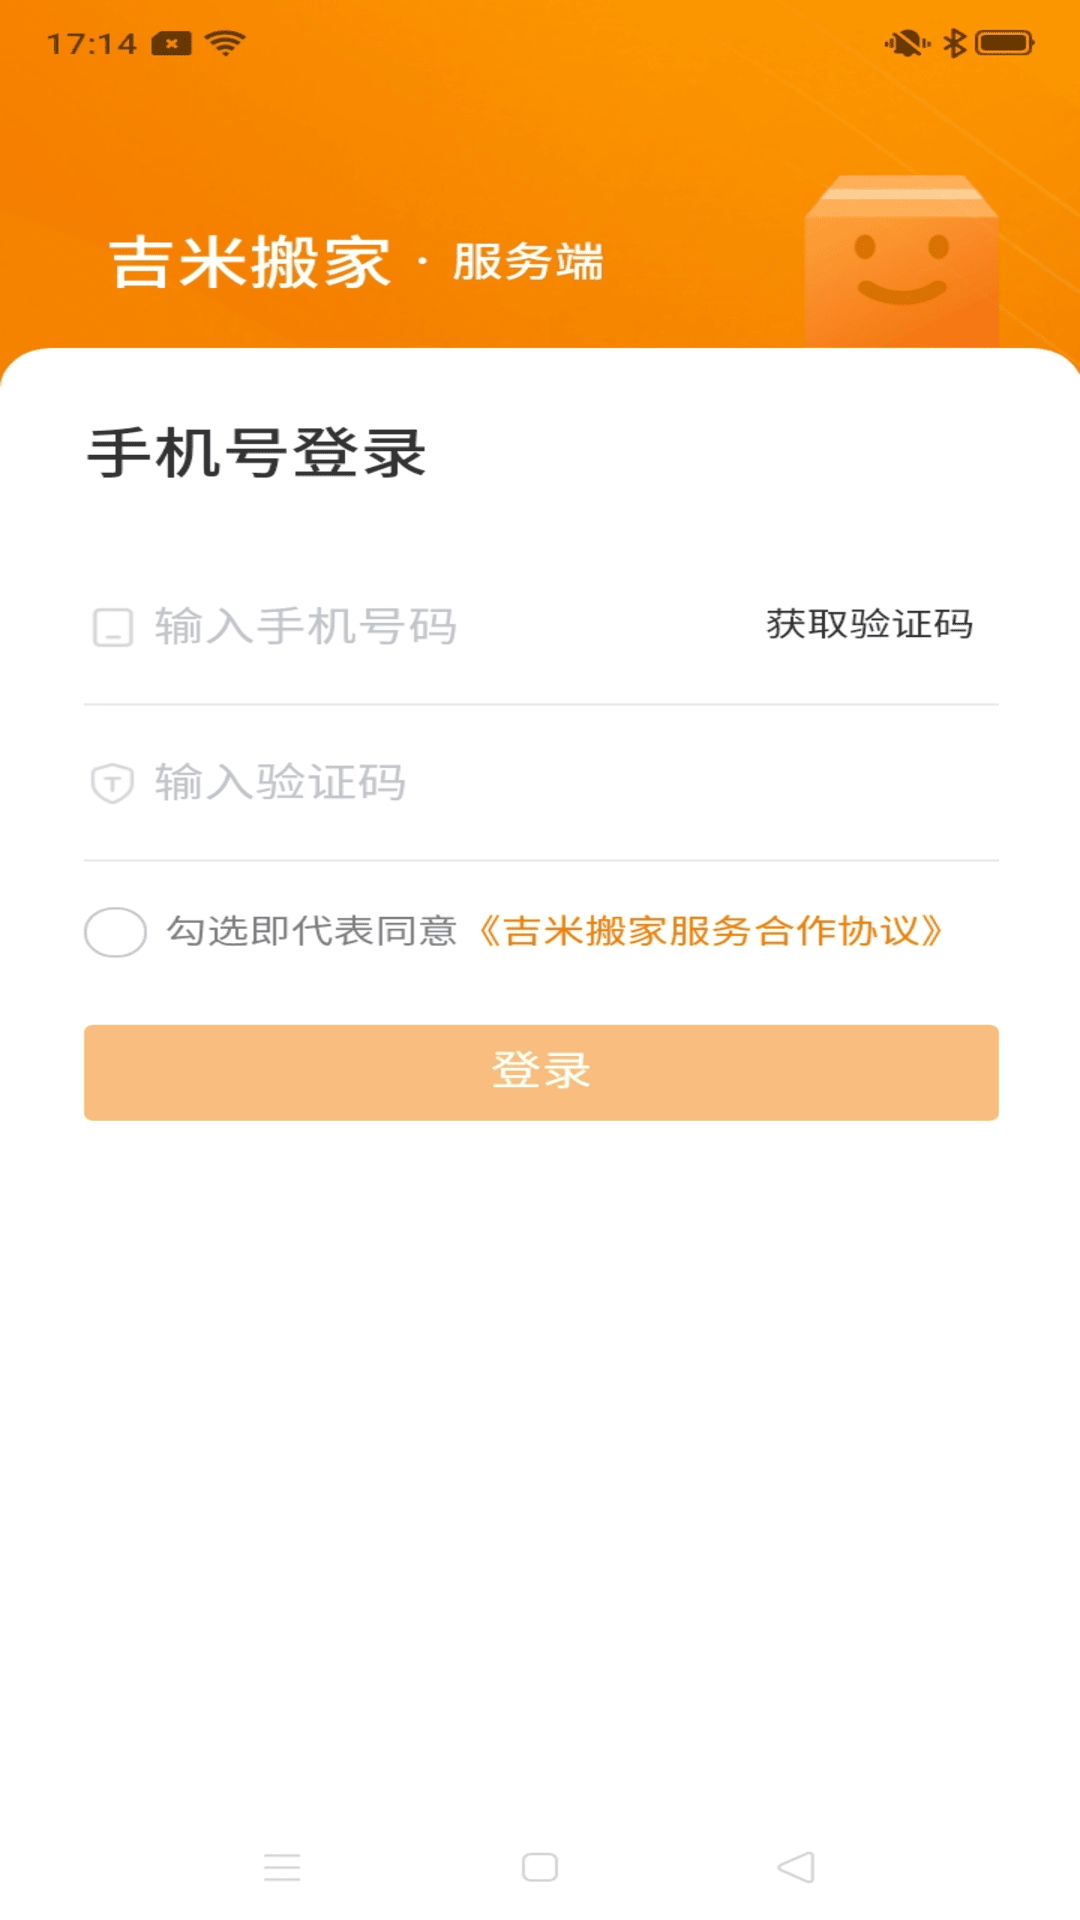Viewport: 1080px width, 1920px height.
Task: Tap the phone icon beside phone number field
Action: 112,627
